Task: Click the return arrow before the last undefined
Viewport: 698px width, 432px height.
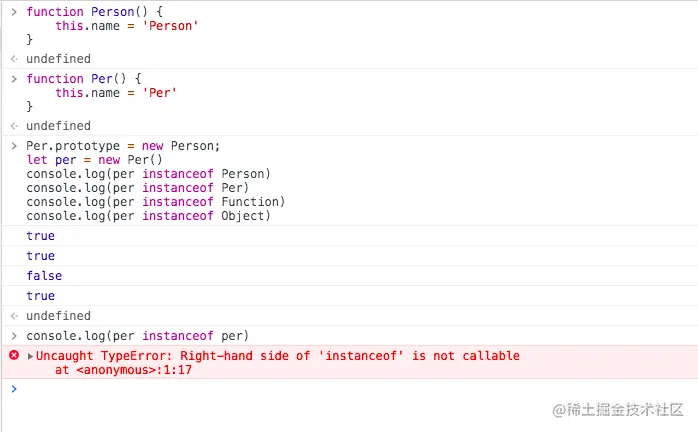Action: pyautogui.click(x=14, y=316)
